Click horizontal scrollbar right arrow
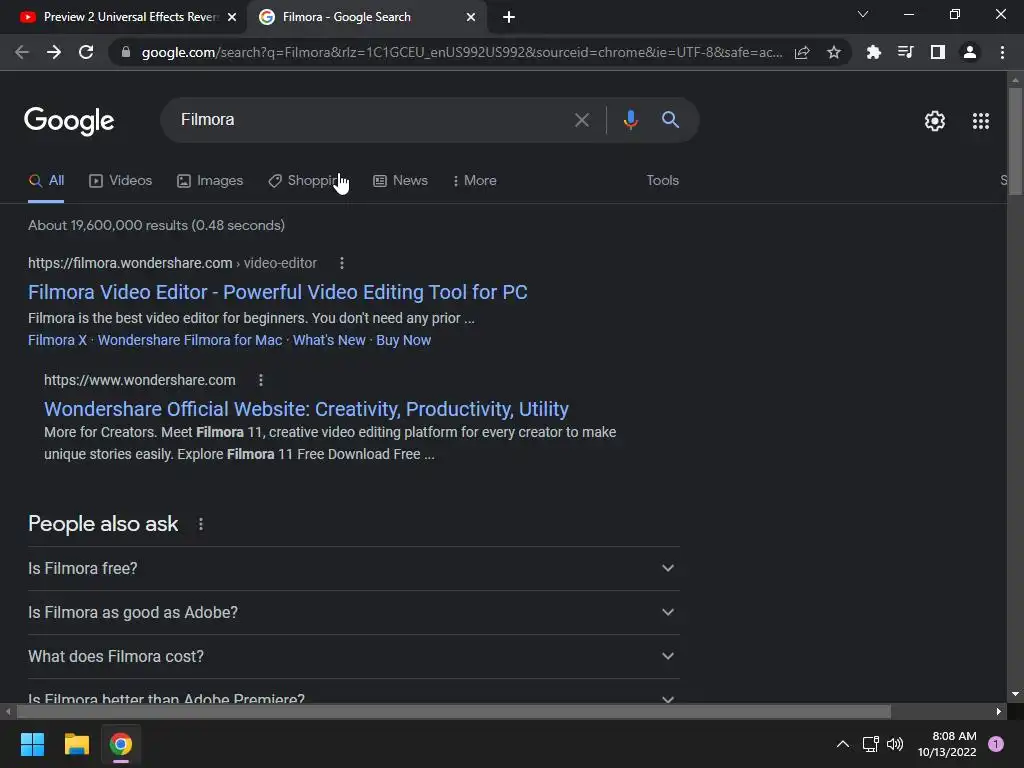 (999, 711)
